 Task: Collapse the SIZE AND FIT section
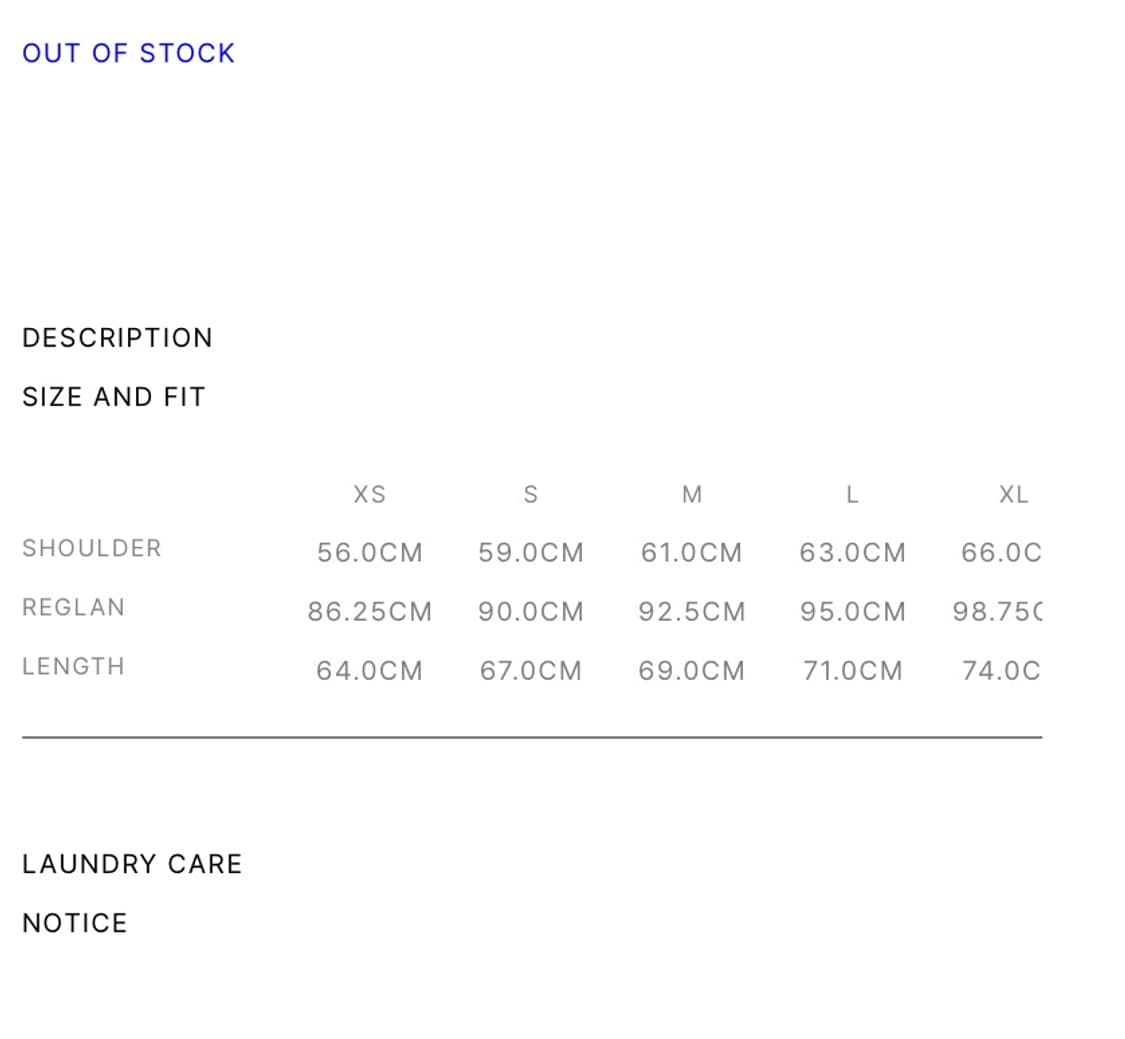click(x=113, y=397)
